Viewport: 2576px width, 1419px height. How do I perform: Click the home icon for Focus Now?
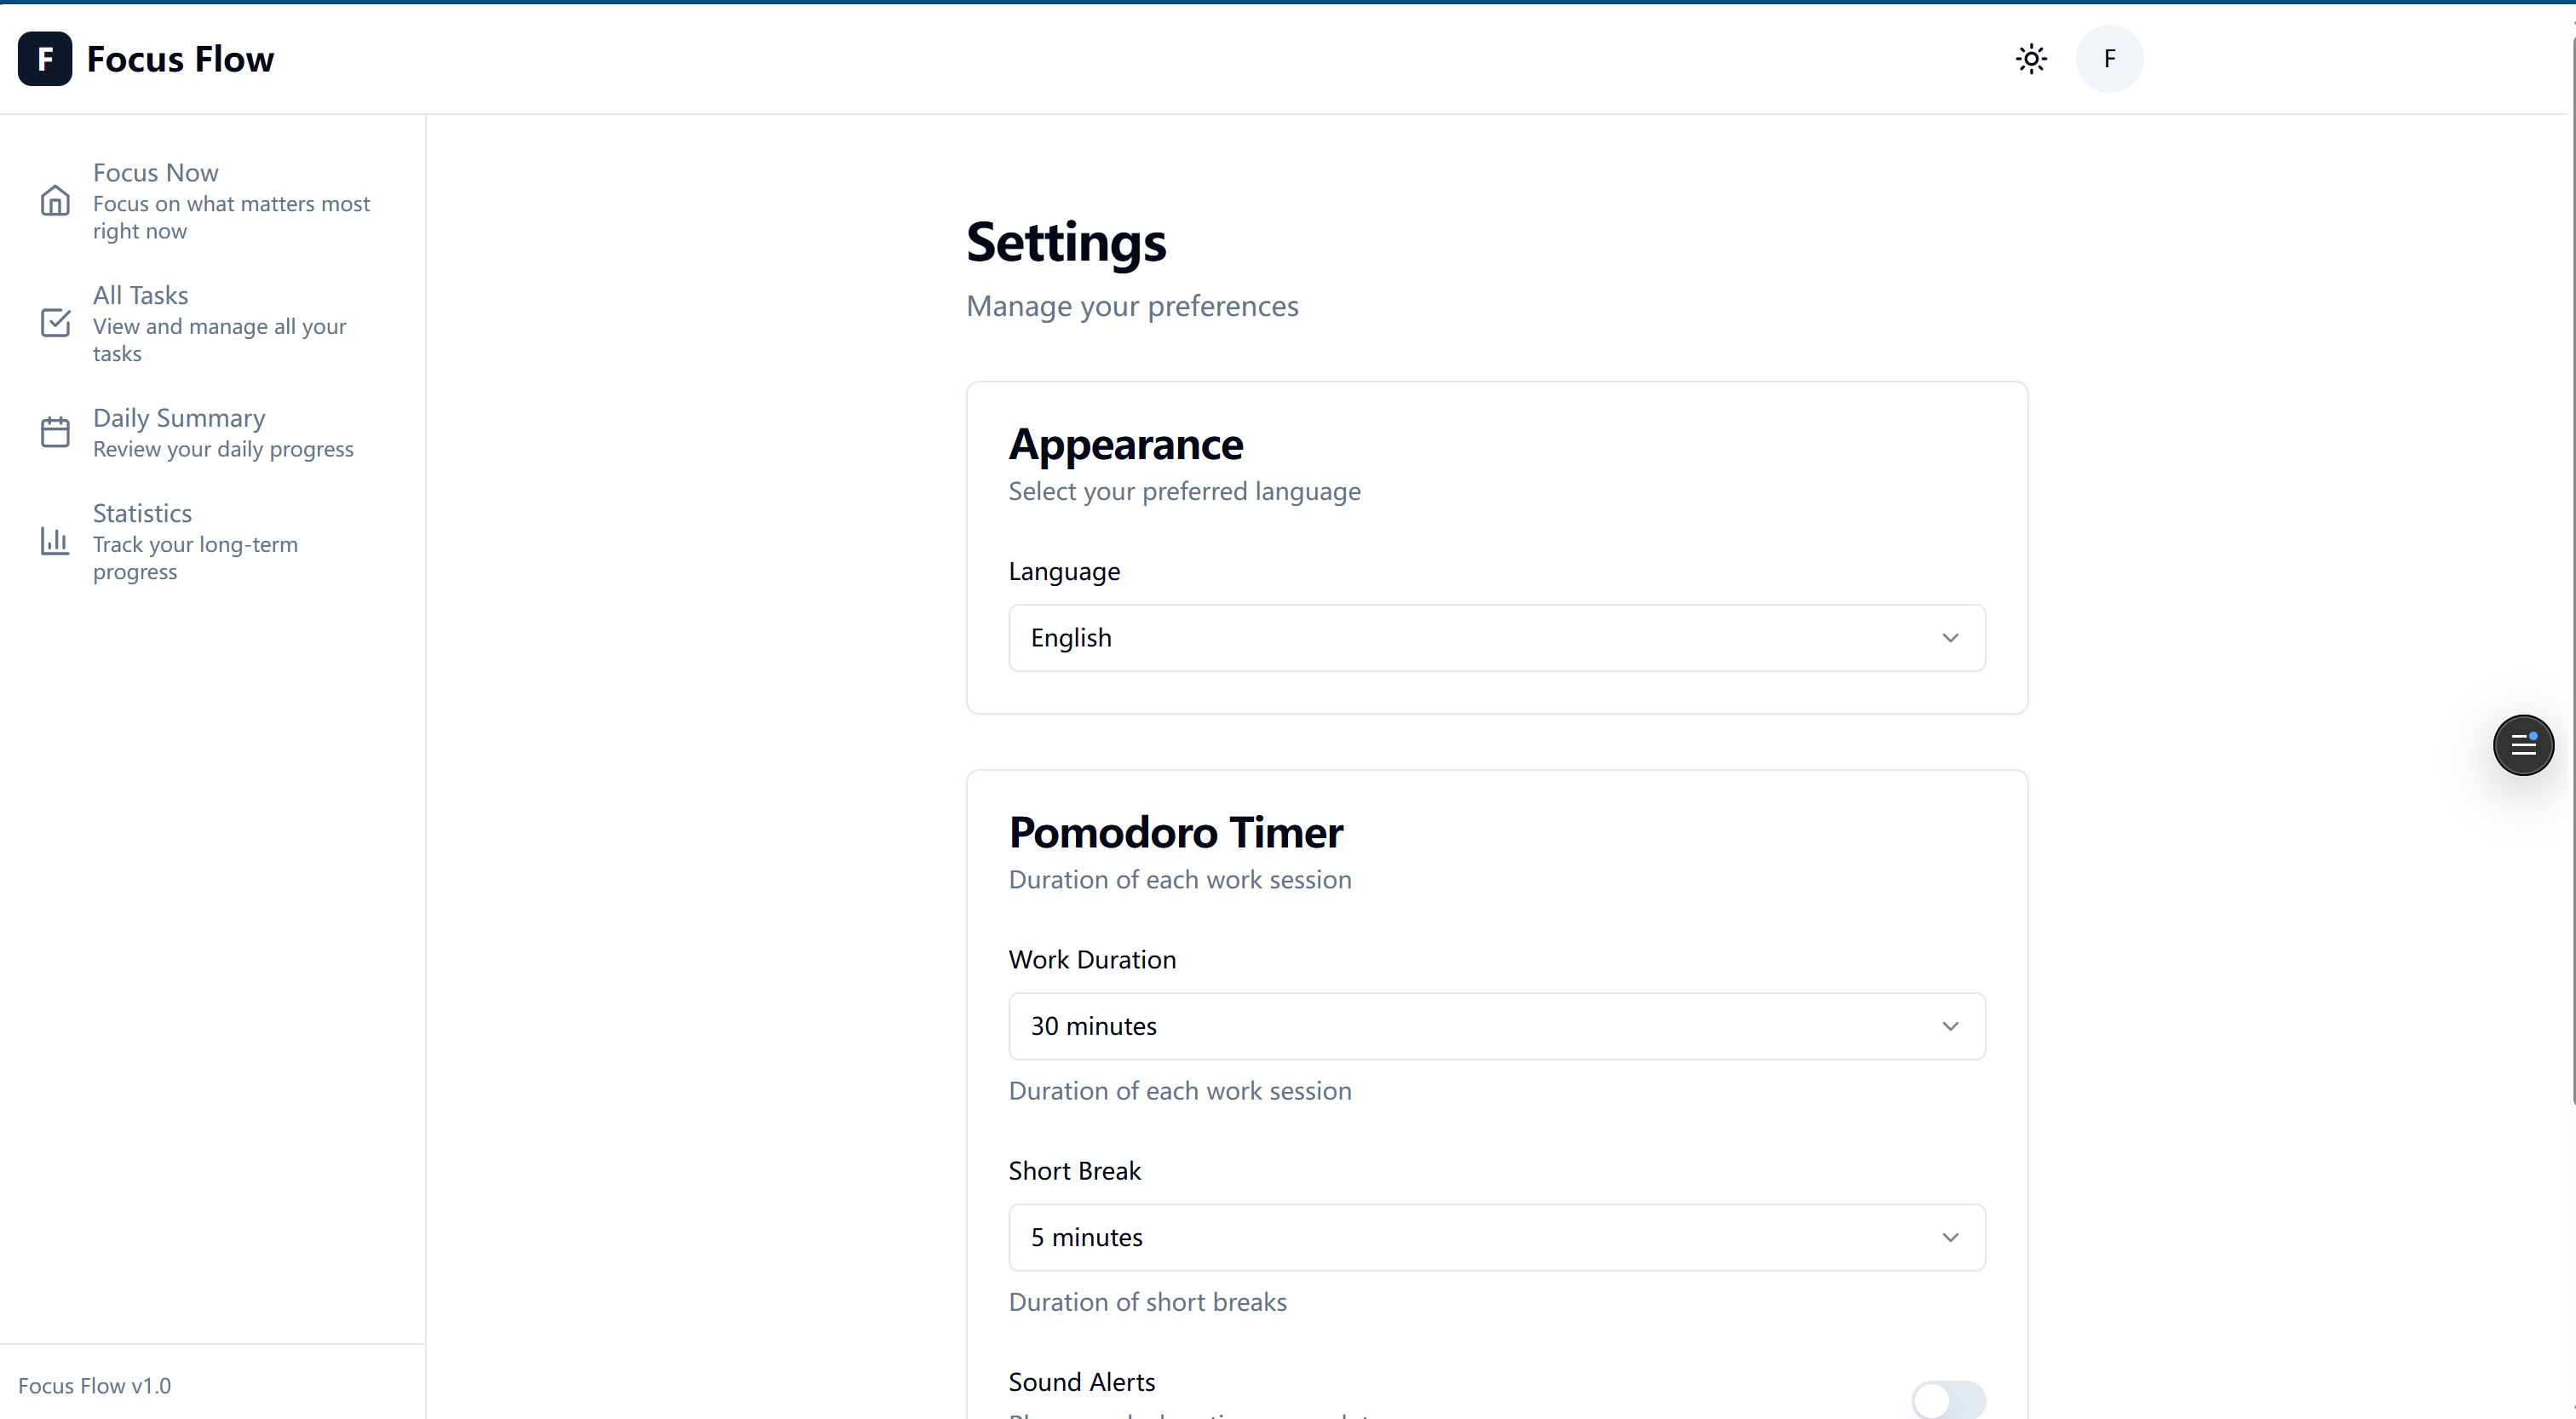pos(56,201)
